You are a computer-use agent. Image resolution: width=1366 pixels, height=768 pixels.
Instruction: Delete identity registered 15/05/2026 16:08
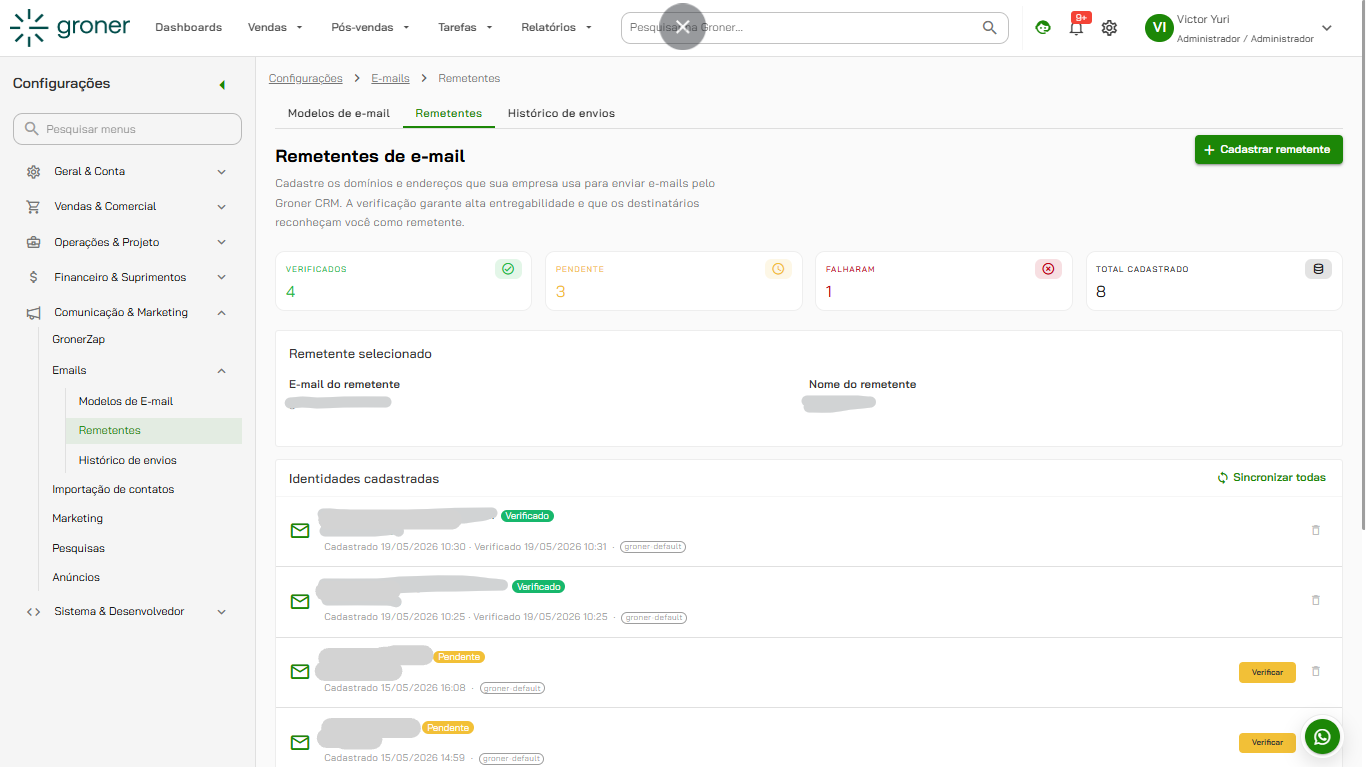pyautogui.click(x=1316, y=672)
